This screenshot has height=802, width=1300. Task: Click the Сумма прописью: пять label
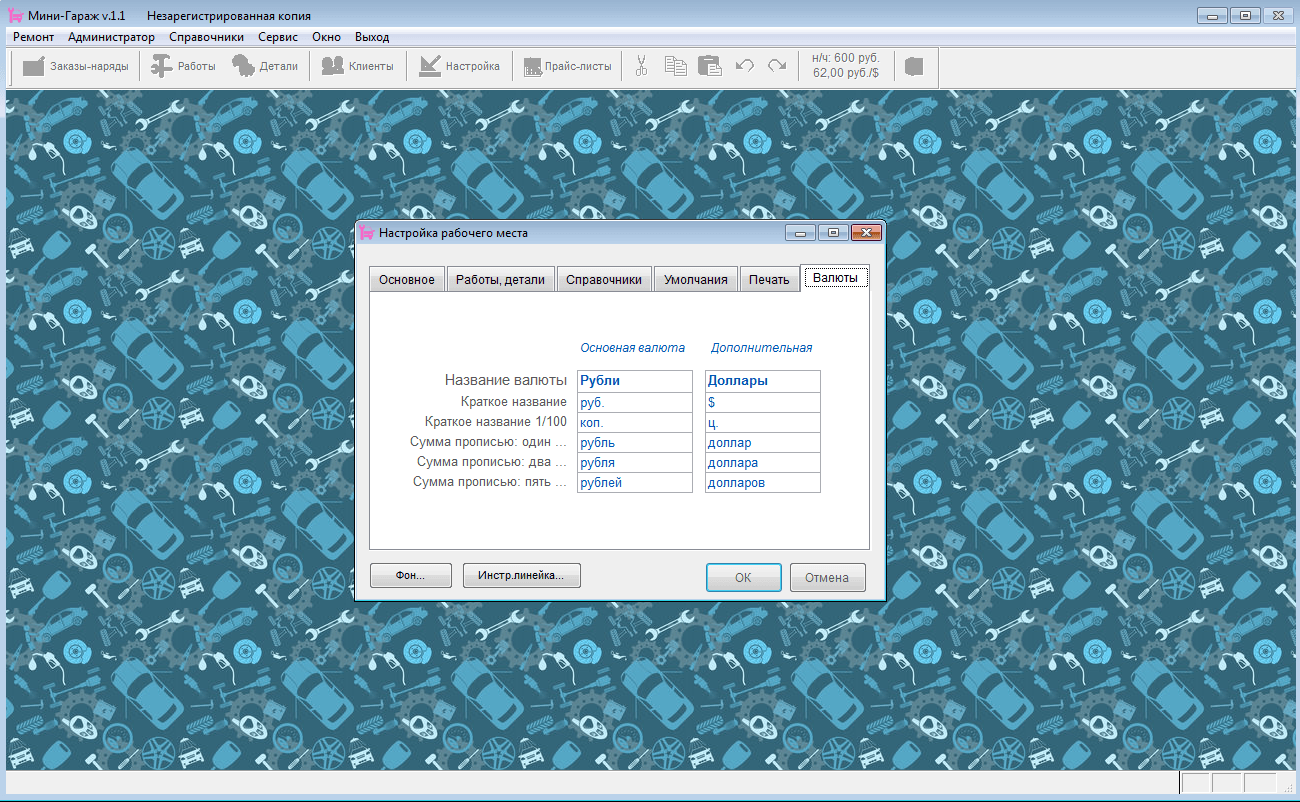[490, 482]
